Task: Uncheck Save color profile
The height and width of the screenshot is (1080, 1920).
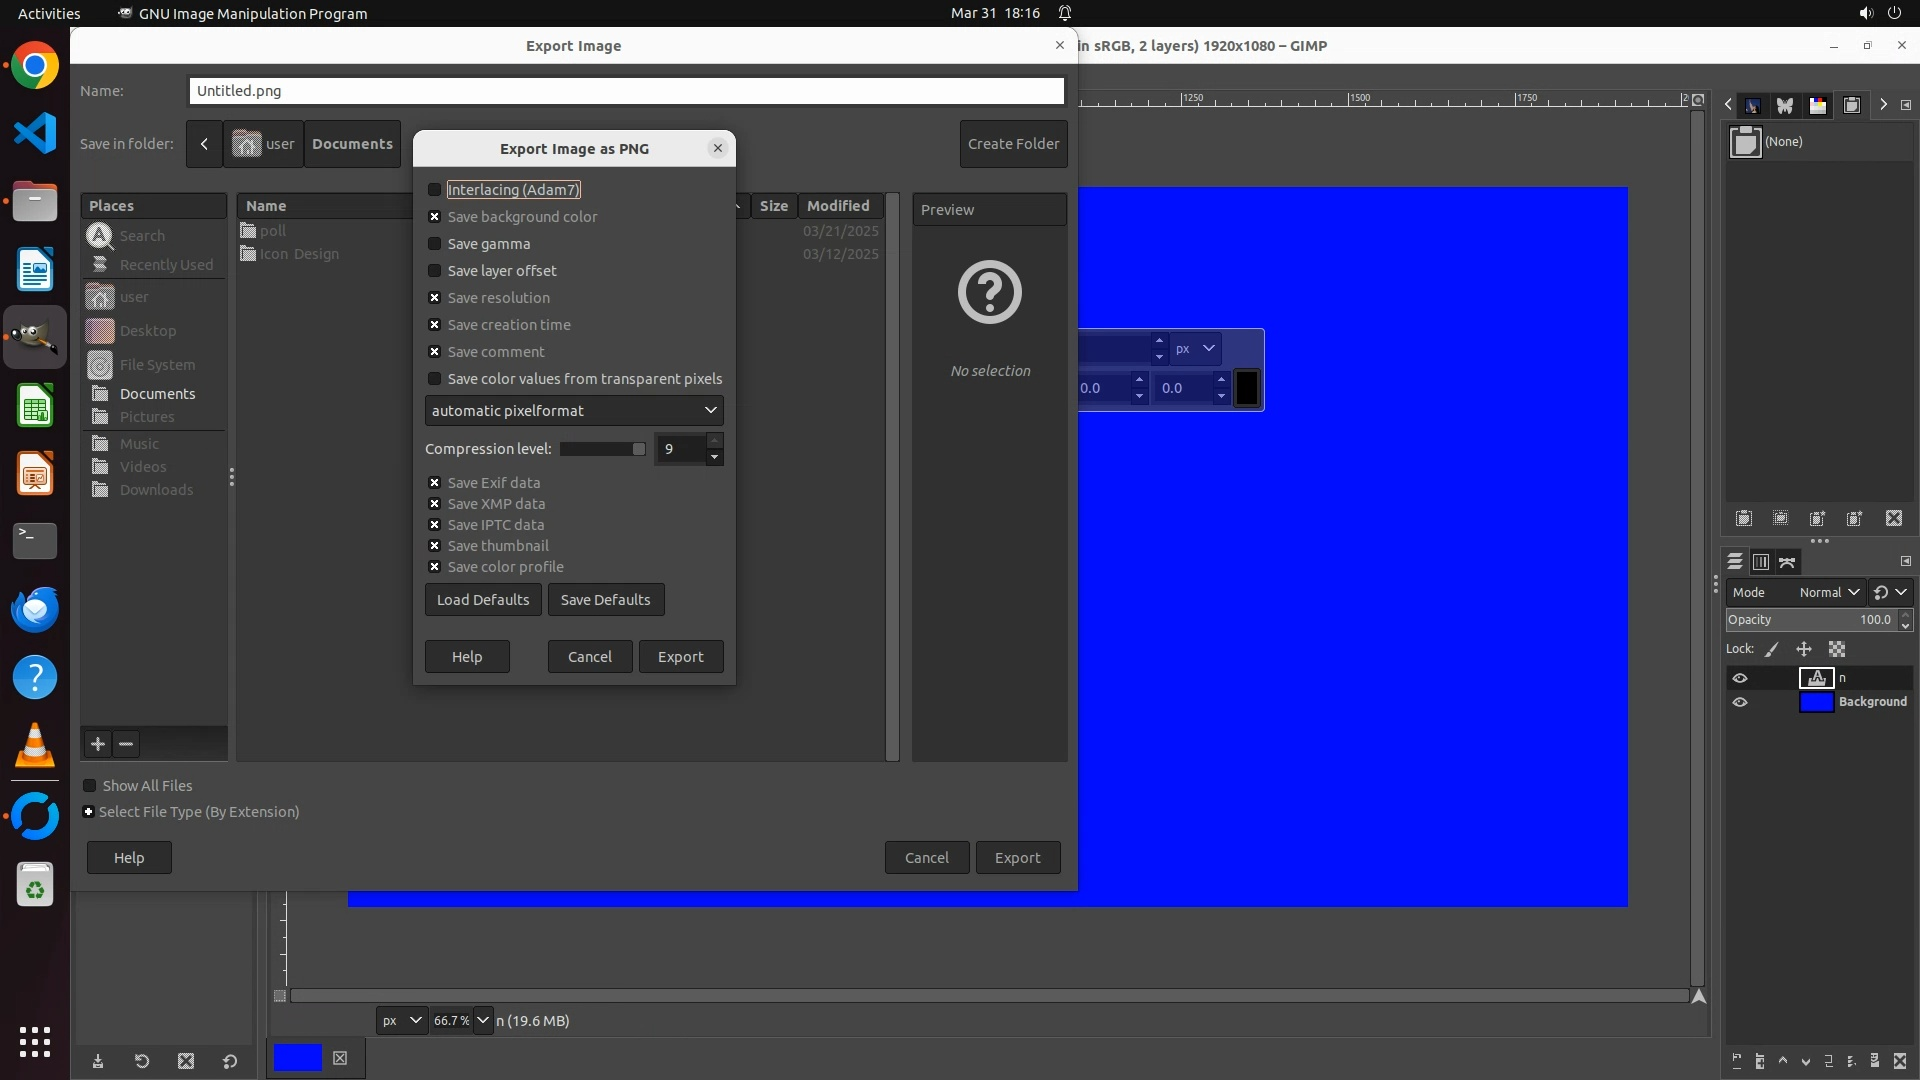Action: pyautogui.click(x=434, y=567)
